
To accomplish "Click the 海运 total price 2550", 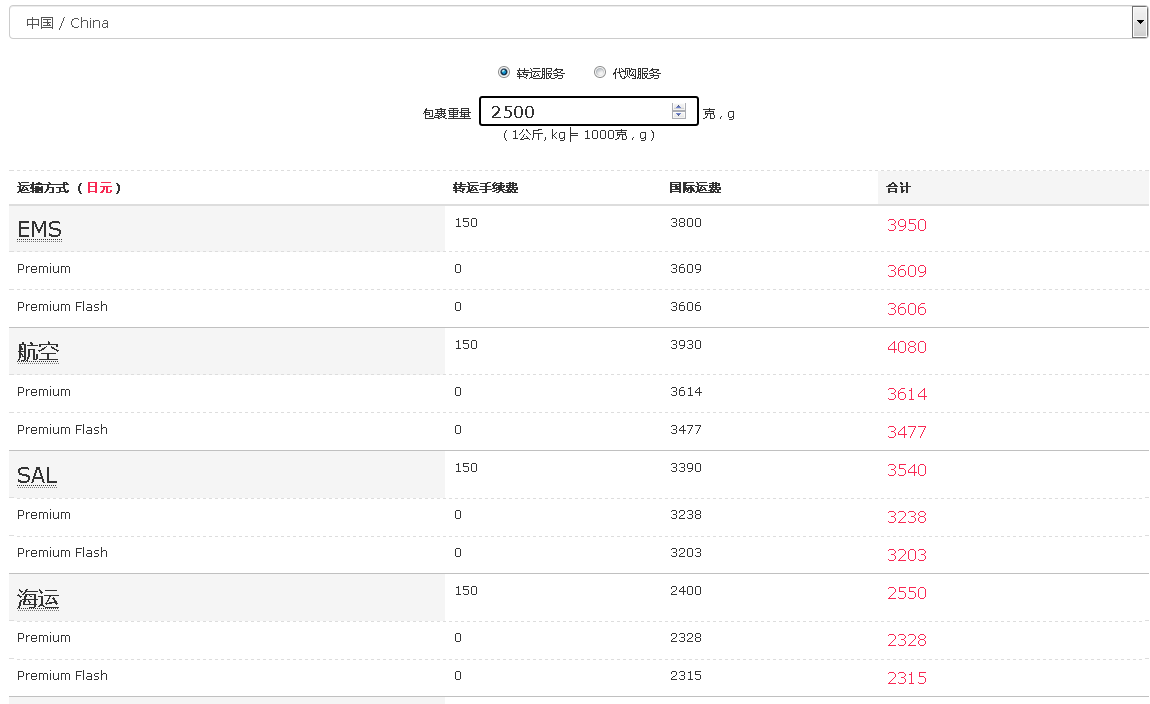I will coord(906,594).
